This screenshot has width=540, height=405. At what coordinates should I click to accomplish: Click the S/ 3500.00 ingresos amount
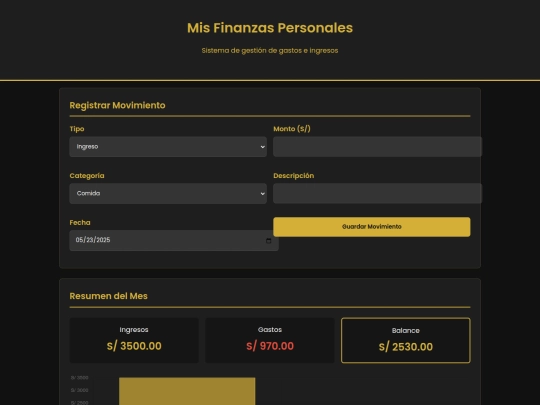[134, 346]
